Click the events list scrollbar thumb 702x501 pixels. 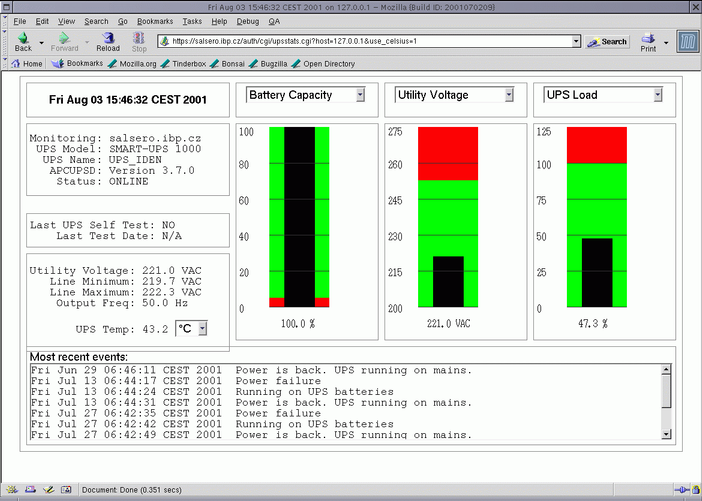[x=666, y=391]
